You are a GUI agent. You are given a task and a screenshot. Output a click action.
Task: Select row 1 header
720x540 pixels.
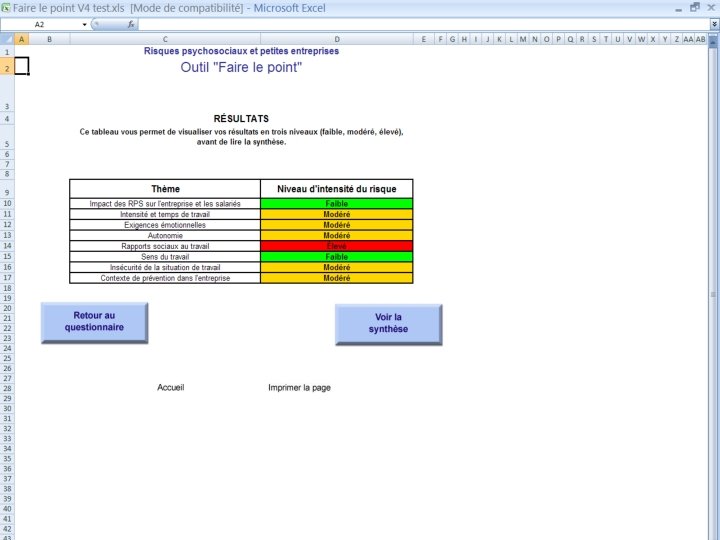point(7,52)
